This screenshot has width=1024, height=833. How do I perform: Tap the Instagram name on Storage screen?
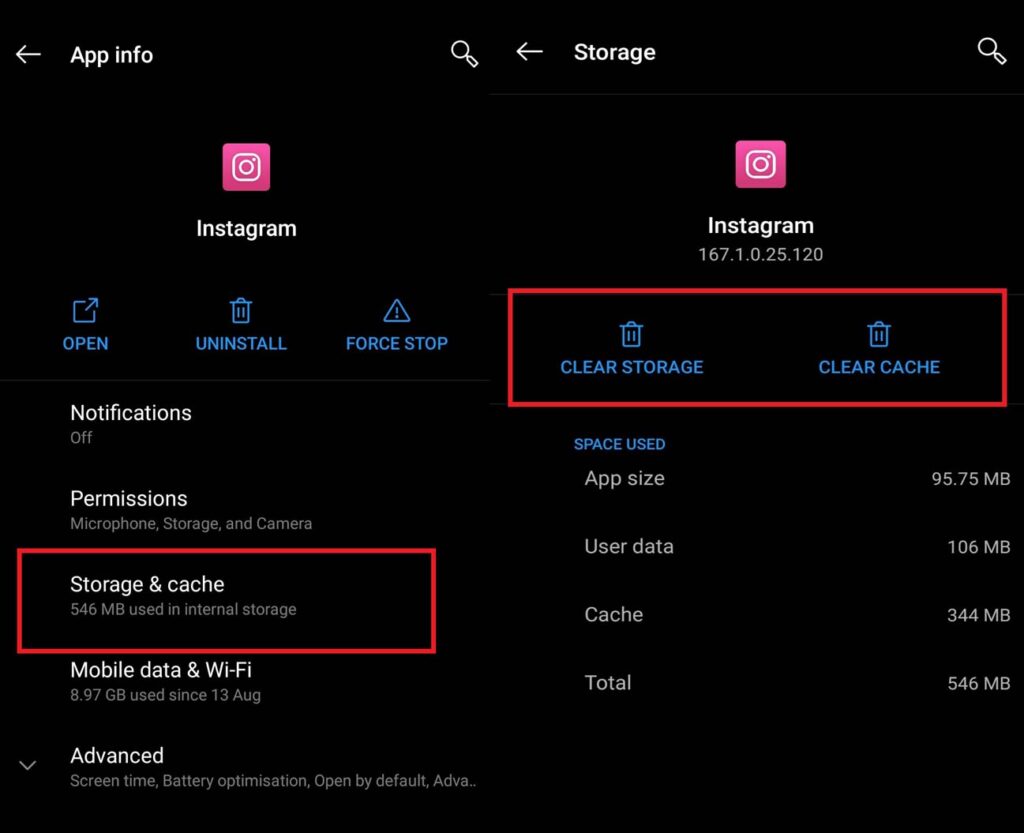761,225
